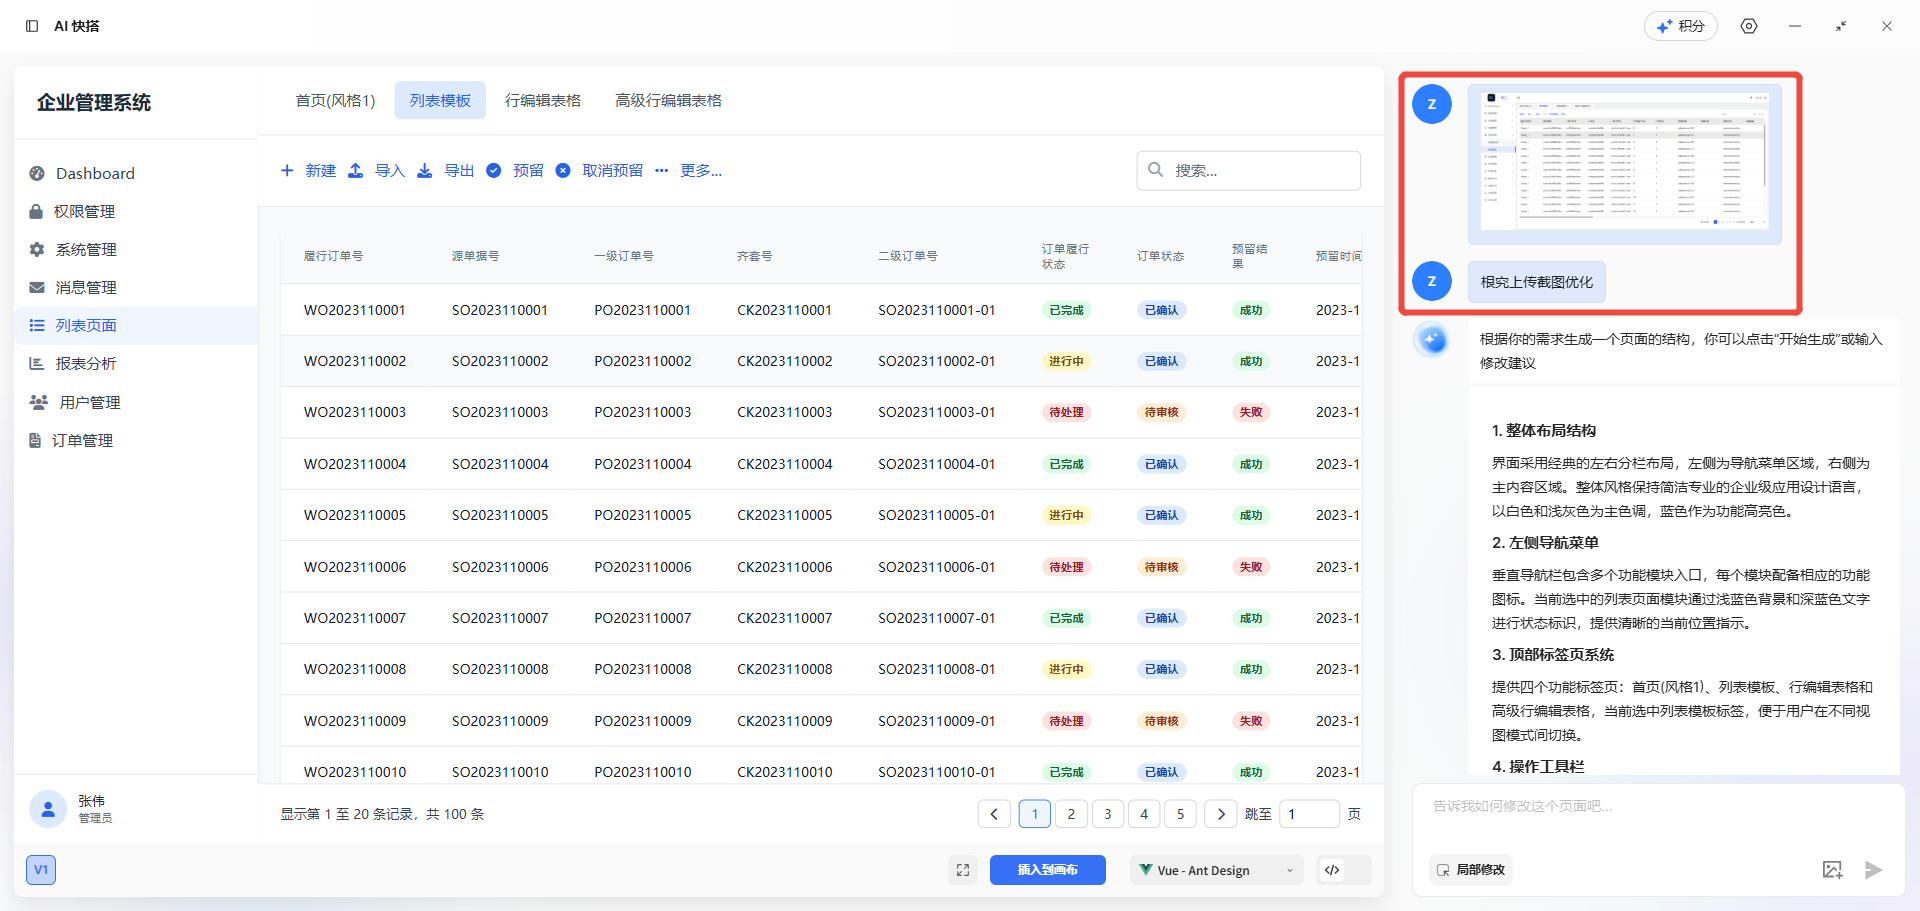This screenshot has height=911, width=1920.
Task: Open 报表分析 in the sidebar menu
Action: tap(86, 364)
